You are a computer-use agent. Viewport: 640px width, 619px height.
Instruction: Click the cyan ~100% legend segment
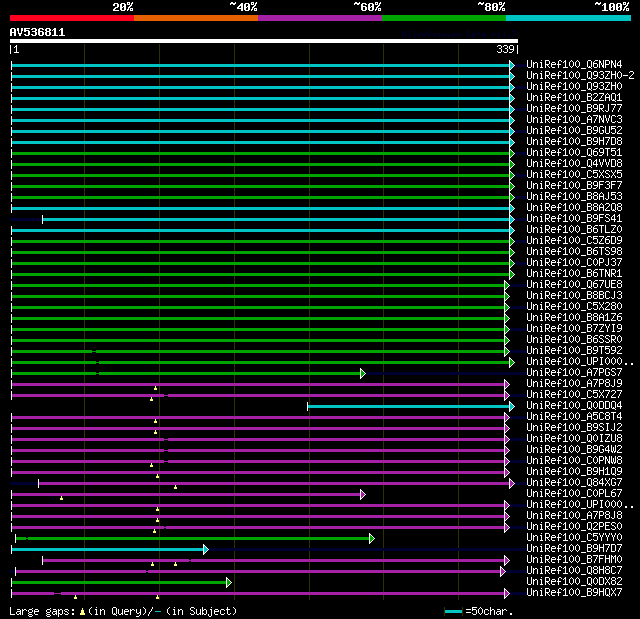(568, 18)
